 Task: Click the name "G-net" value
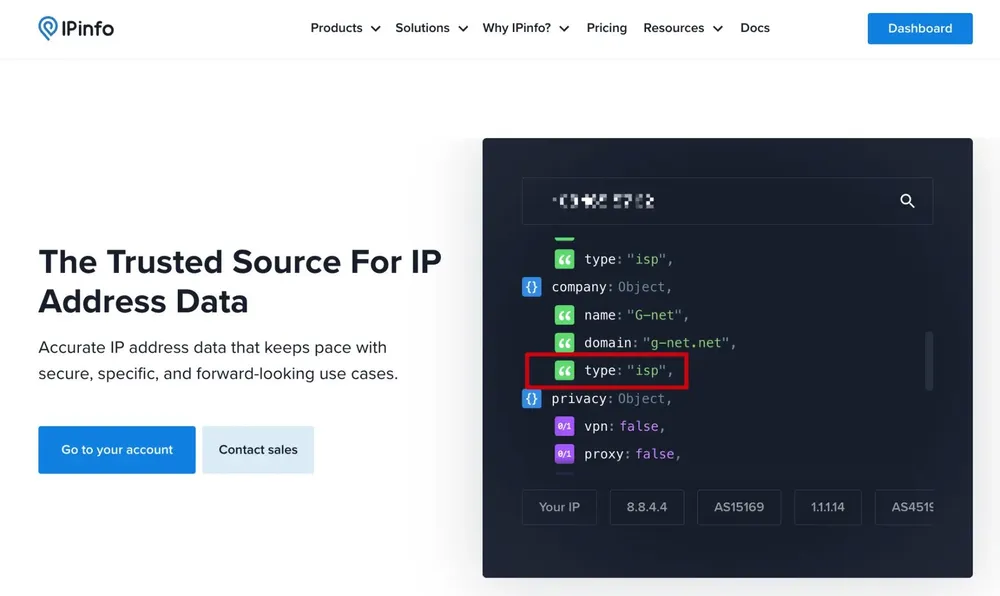coord(654,315)
